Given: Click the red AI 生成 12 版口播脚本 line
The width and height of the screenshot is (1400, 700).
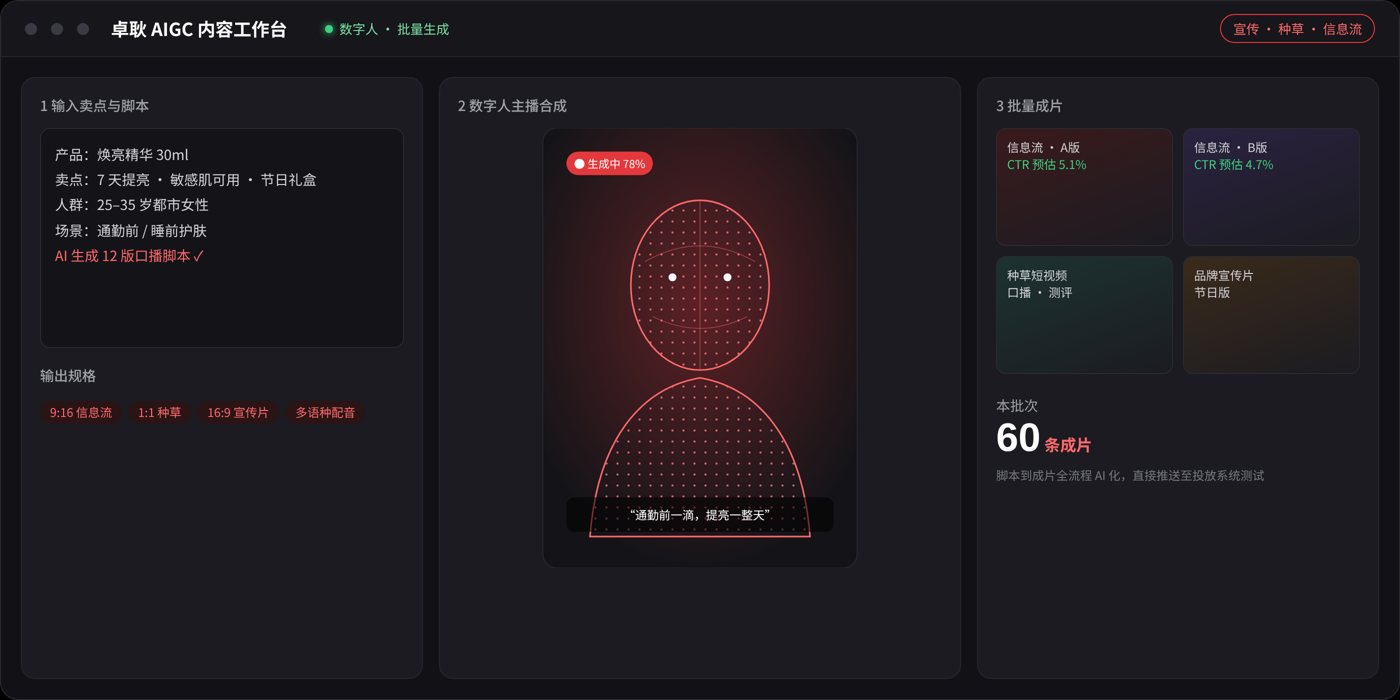Looking at the screenshot, I should [x=130, y=256].
